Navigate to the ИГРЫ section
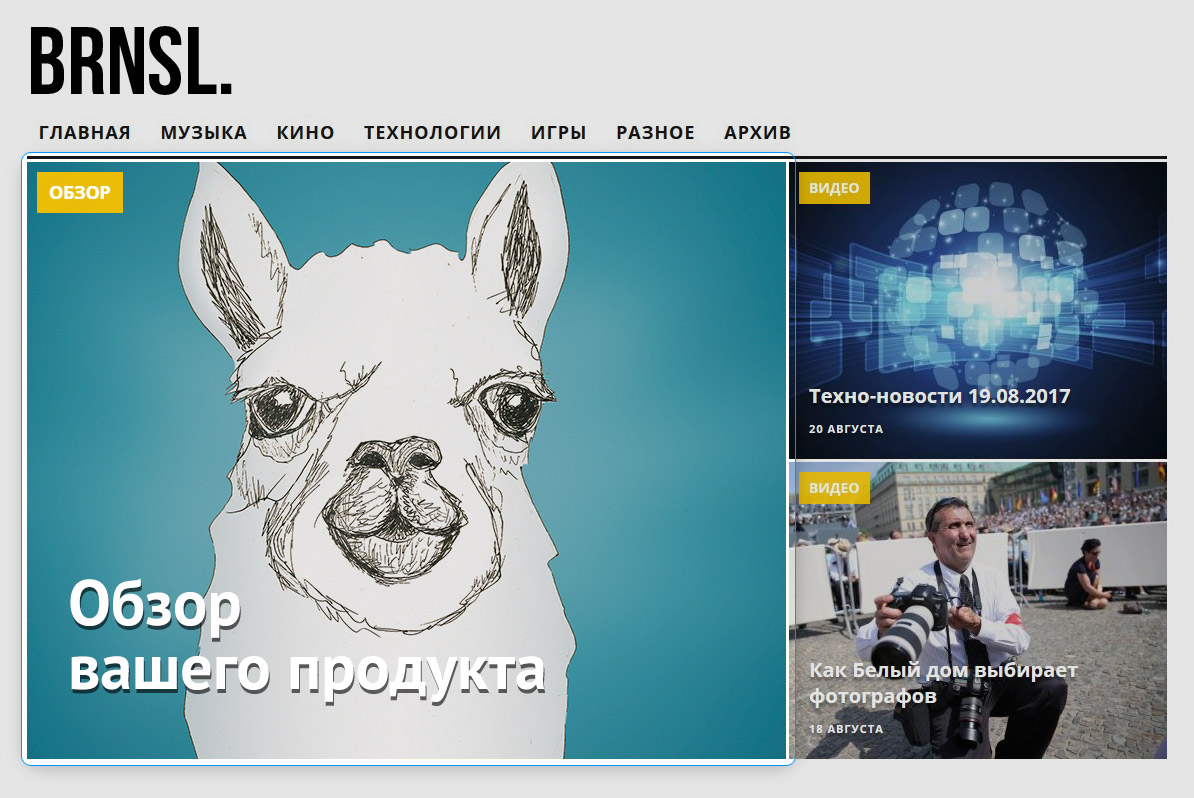Image resolution: width=1194 pixels, height=798 pixels. pos(559,133)
